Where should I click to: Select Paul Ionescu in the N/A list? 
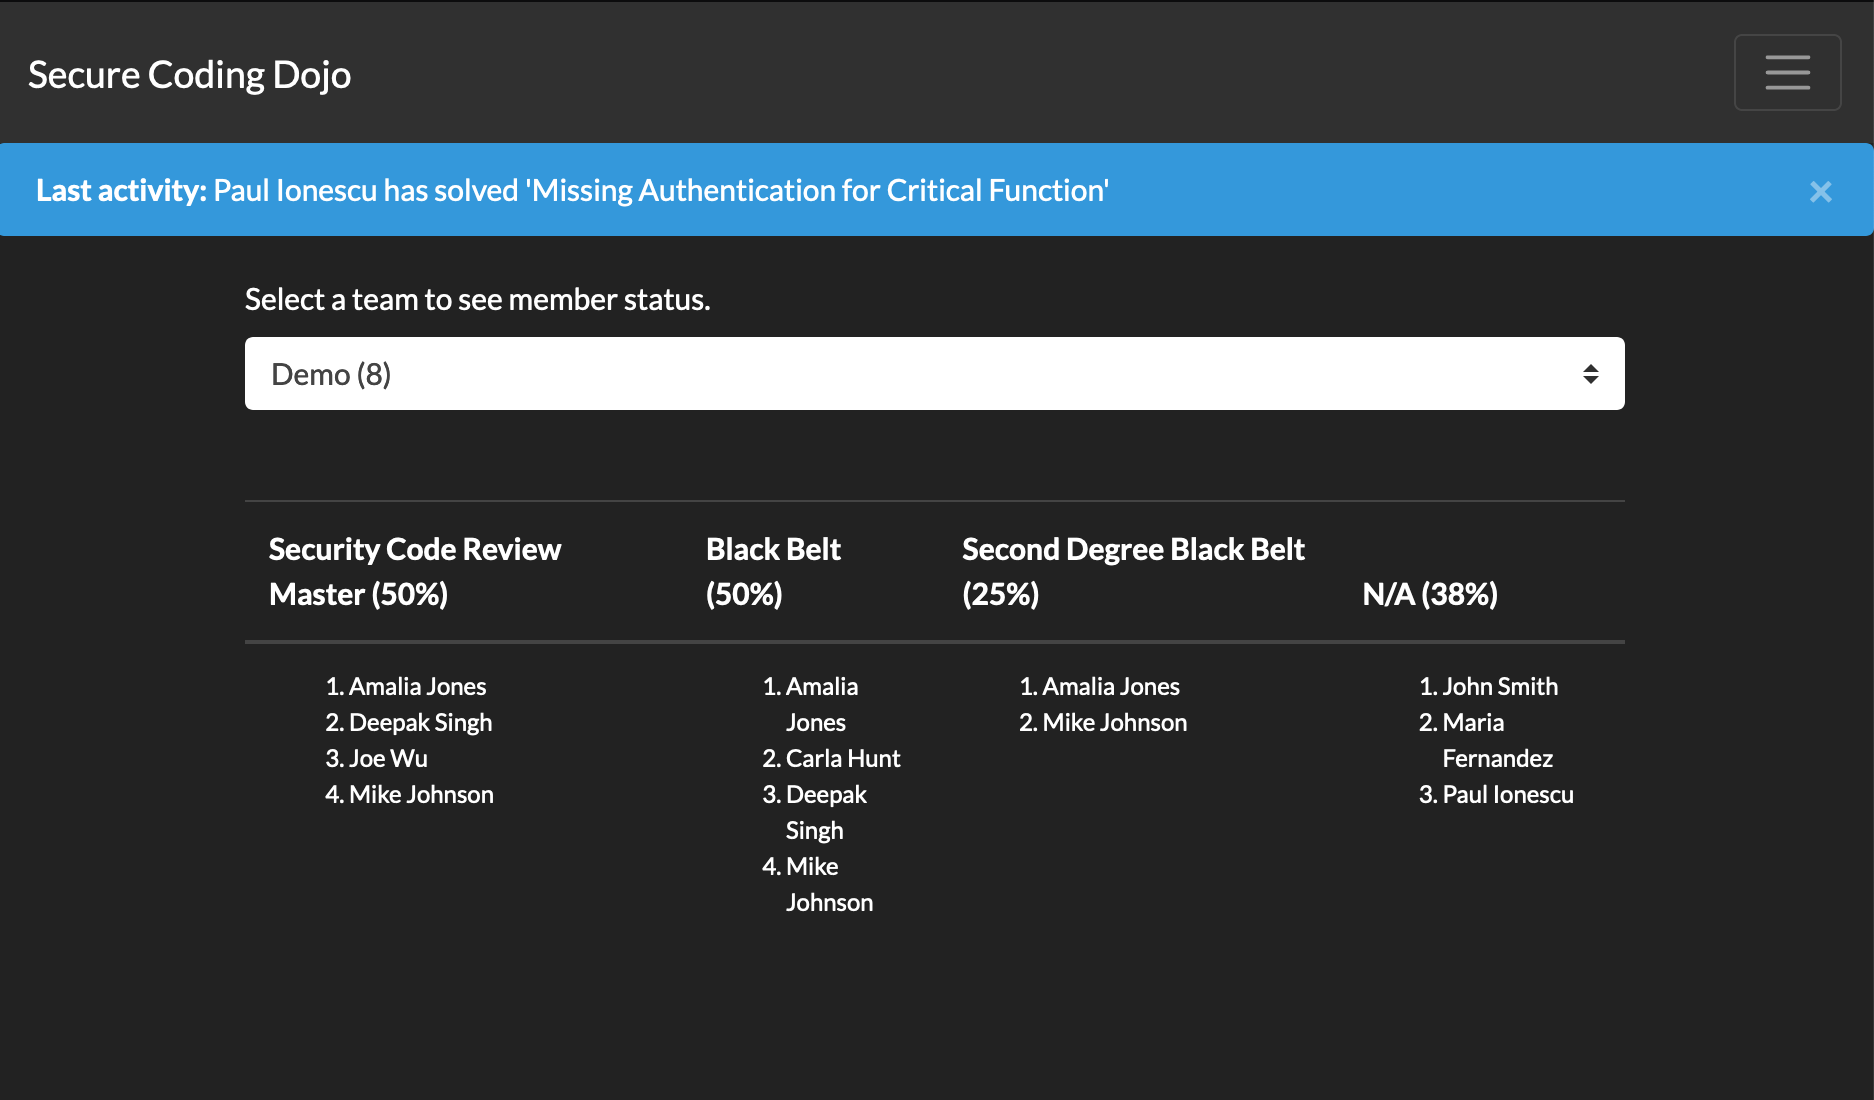point(1507,795)
